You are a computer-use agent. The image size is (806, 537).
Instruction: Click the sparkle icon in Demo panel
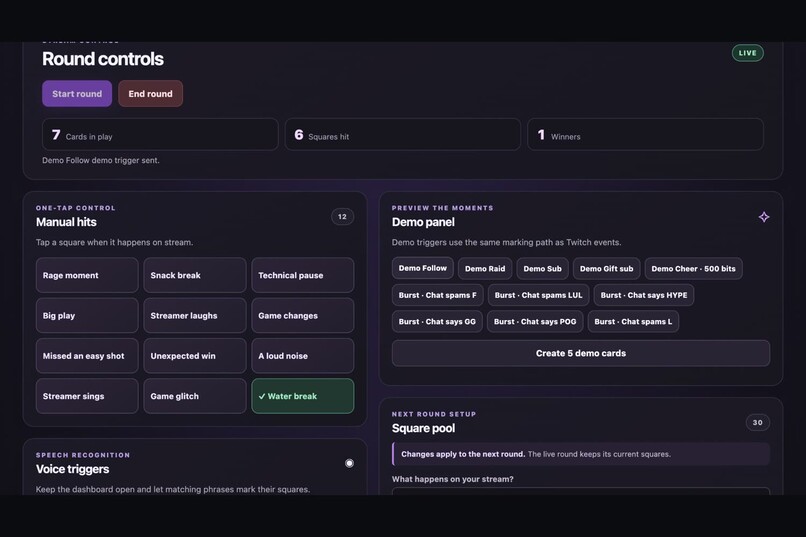(764, 217)
